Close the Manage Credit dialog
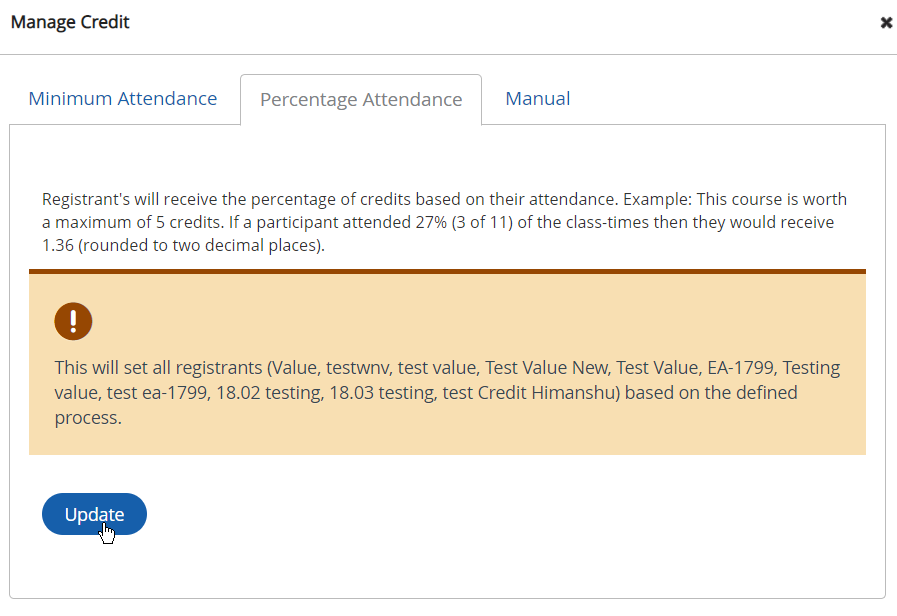The image size is (897, 616). [885, 22]
